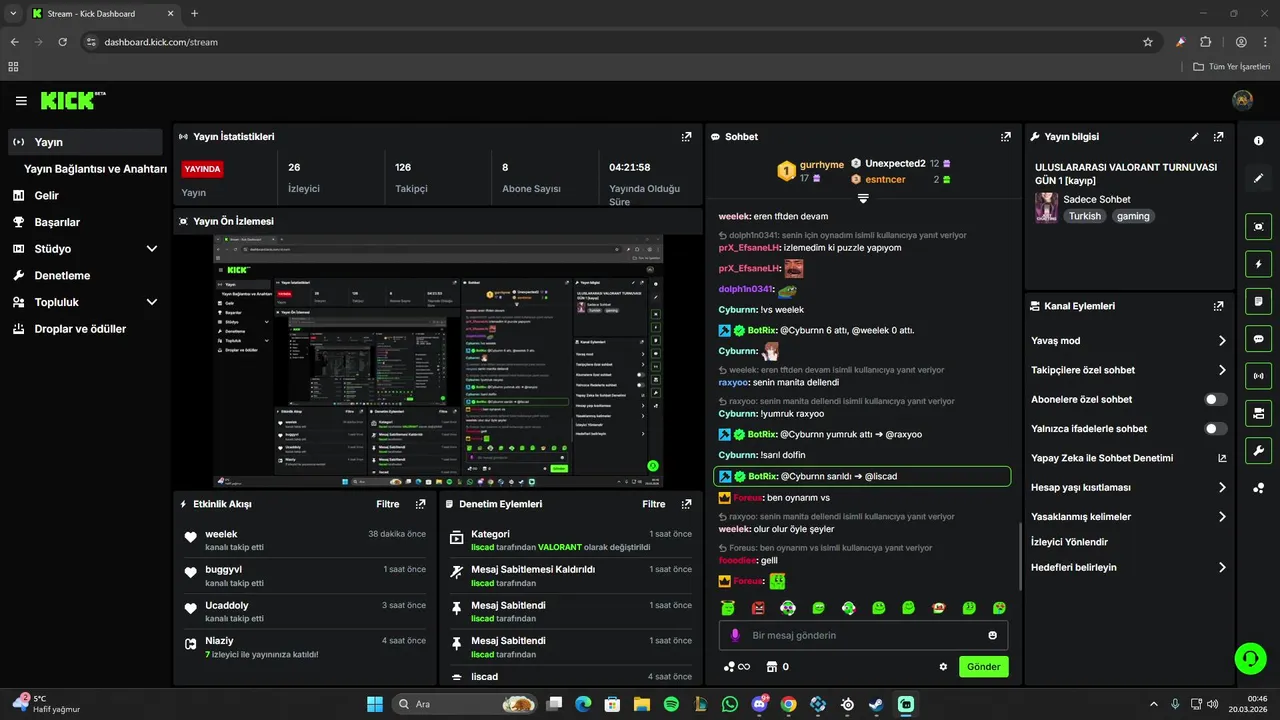
Task: Click the Bir mesaj gönderin input field
Action: [864, 635]
